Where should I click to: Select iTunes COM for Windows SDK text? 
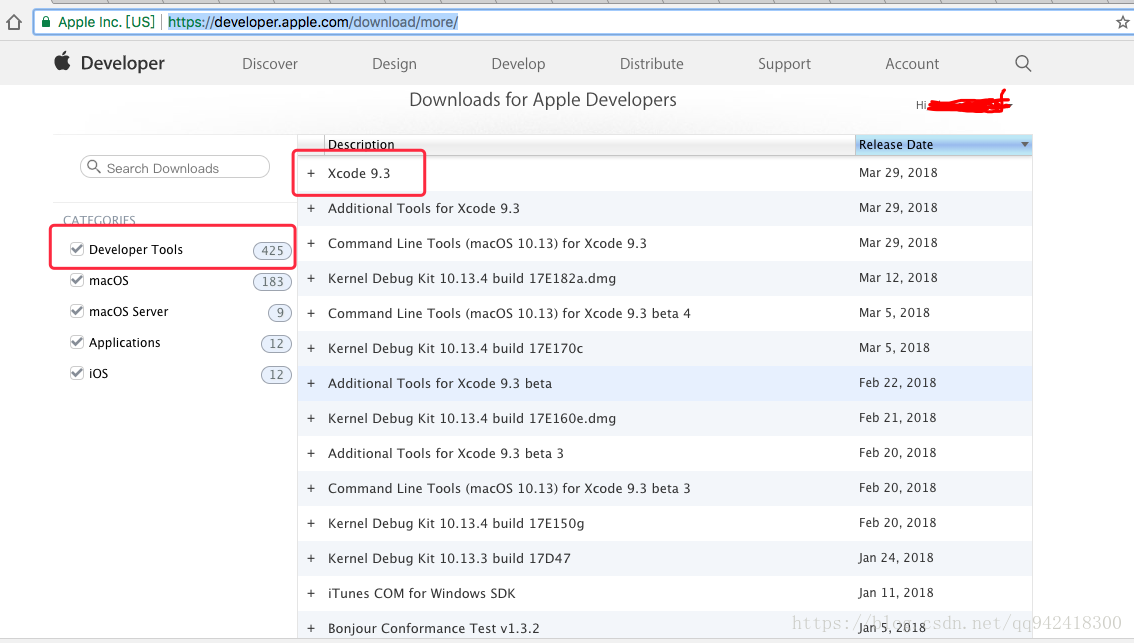(422, 594)
